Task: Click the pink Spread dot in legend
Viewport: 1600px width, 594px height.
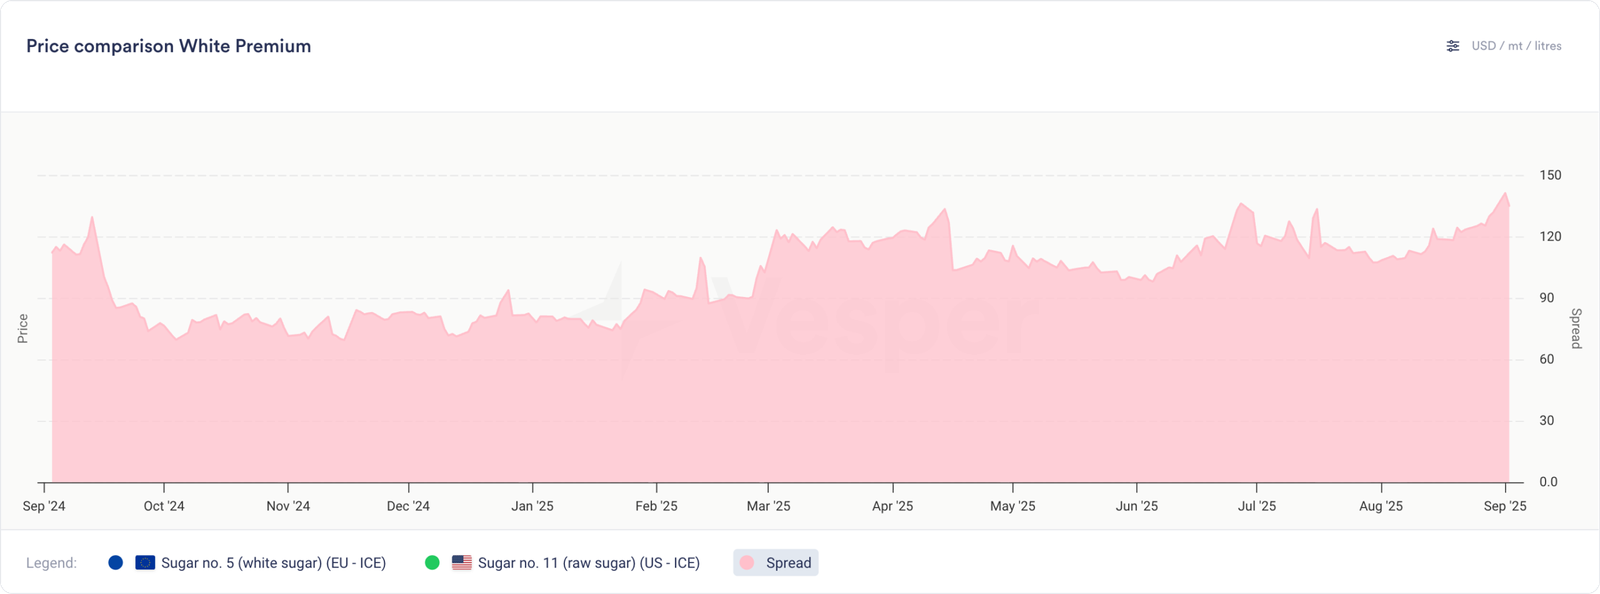Action: 747,563
